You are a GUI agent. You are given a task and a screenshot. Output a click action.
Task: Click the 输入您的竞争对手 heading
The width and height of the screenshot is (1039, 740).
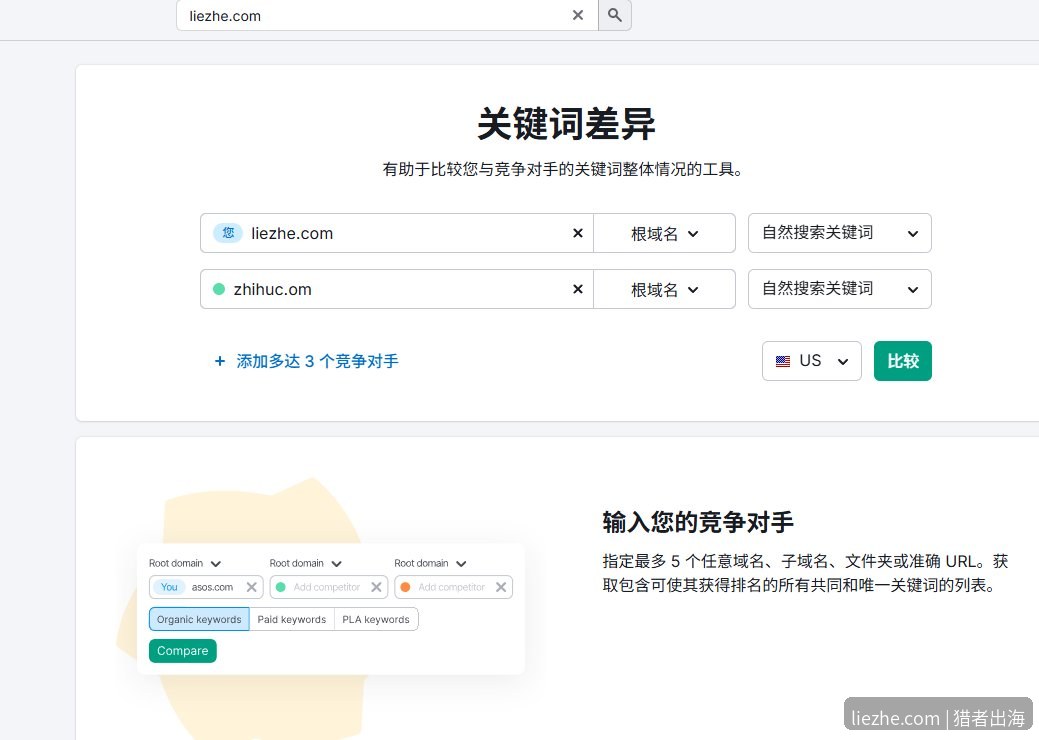point(698,522)
